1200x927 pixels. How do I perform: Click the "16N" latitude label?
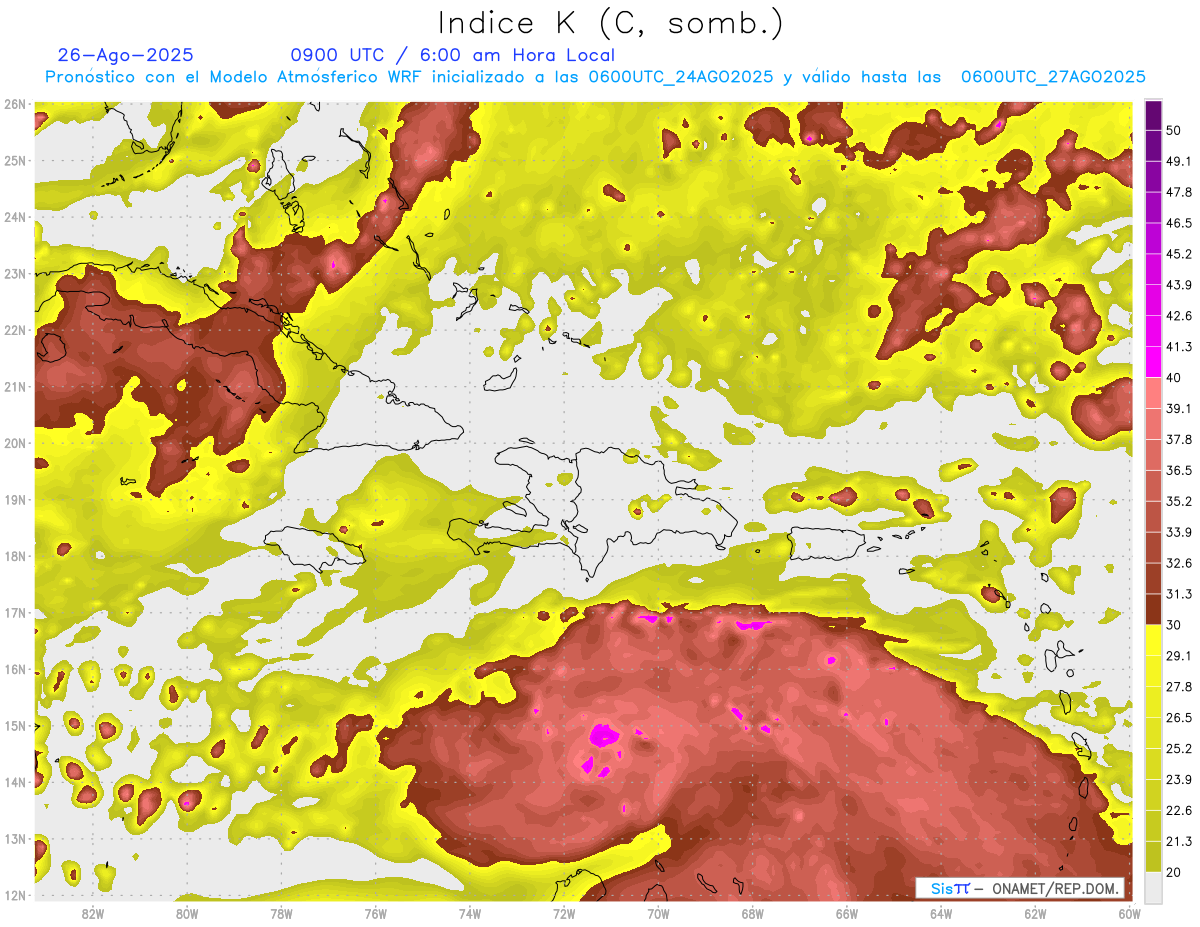pos(15,669)
